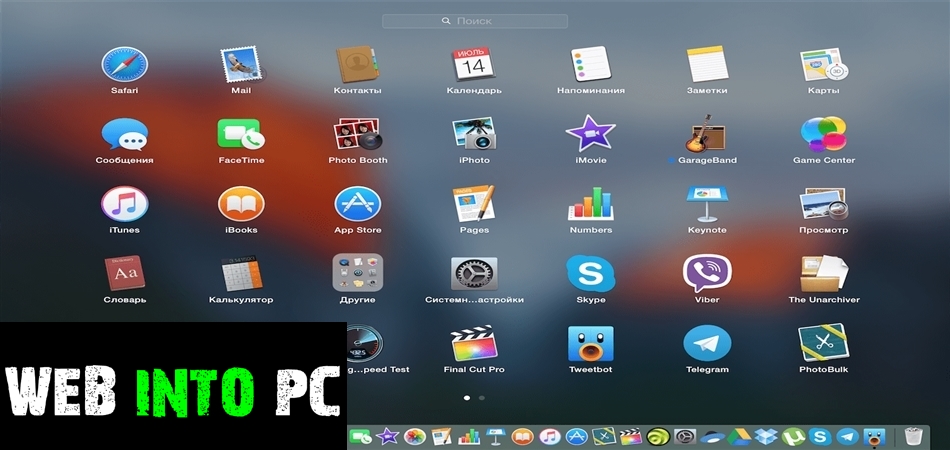Open the Калькулятор app

(x=241, y=273)
